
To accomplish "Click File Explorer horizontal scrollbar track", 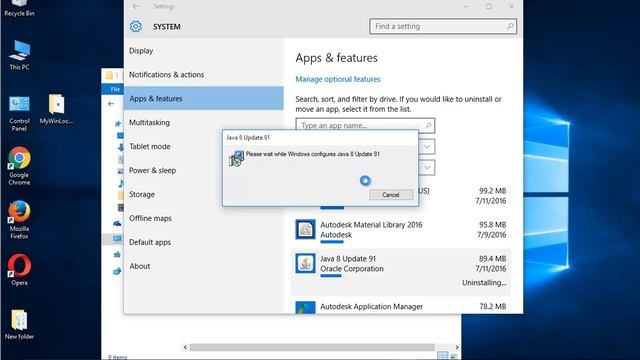I will point(312,347).
